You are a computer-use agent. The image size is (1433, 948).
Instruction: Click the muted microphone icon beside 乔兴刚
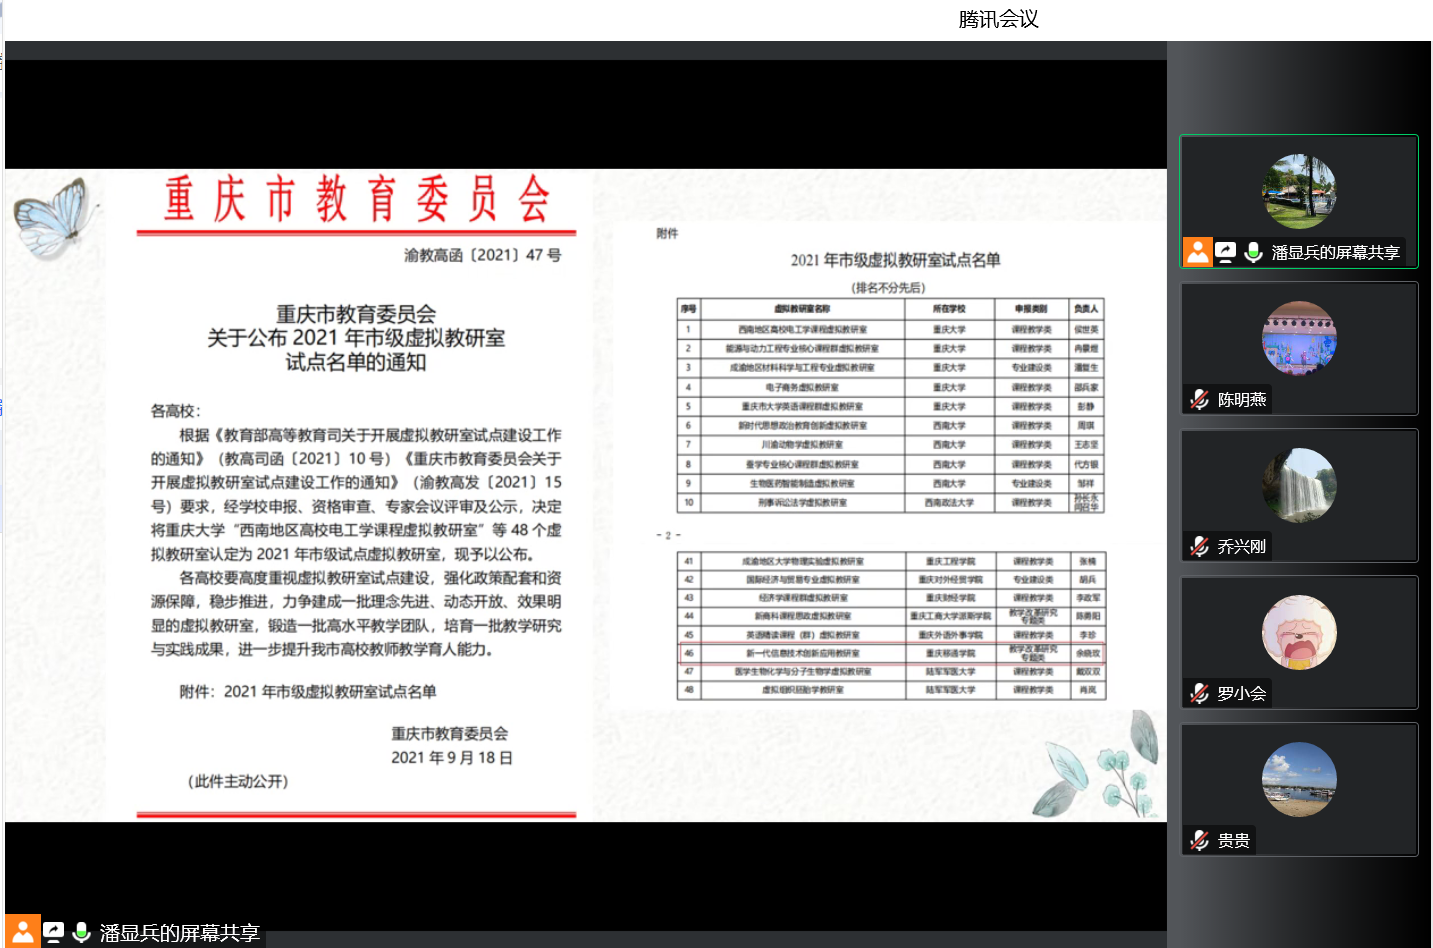(1199, 546)
